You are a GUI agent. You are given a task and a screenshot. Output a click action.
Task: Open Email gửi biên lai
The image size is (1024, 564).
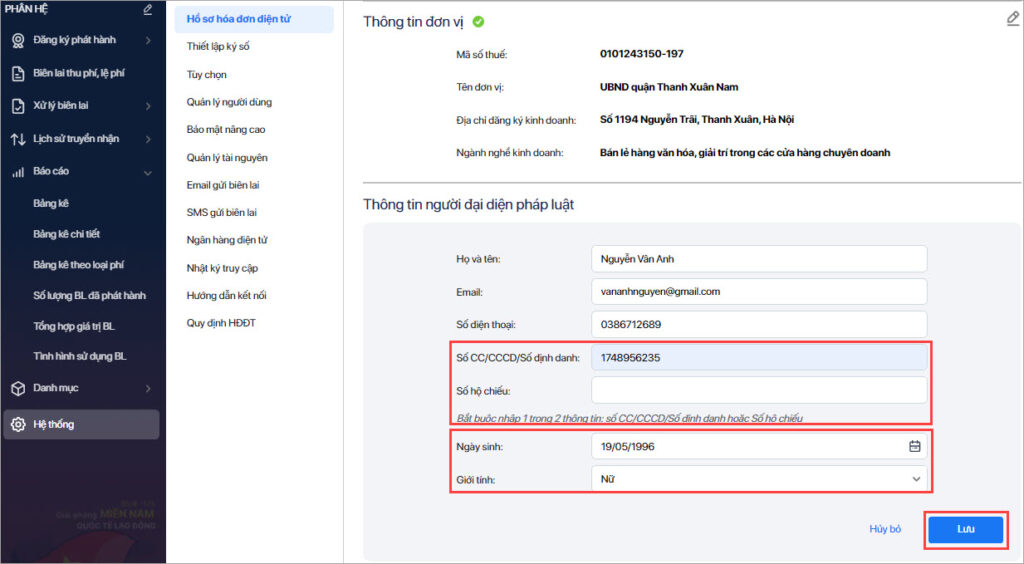click(x=223, y=185)
